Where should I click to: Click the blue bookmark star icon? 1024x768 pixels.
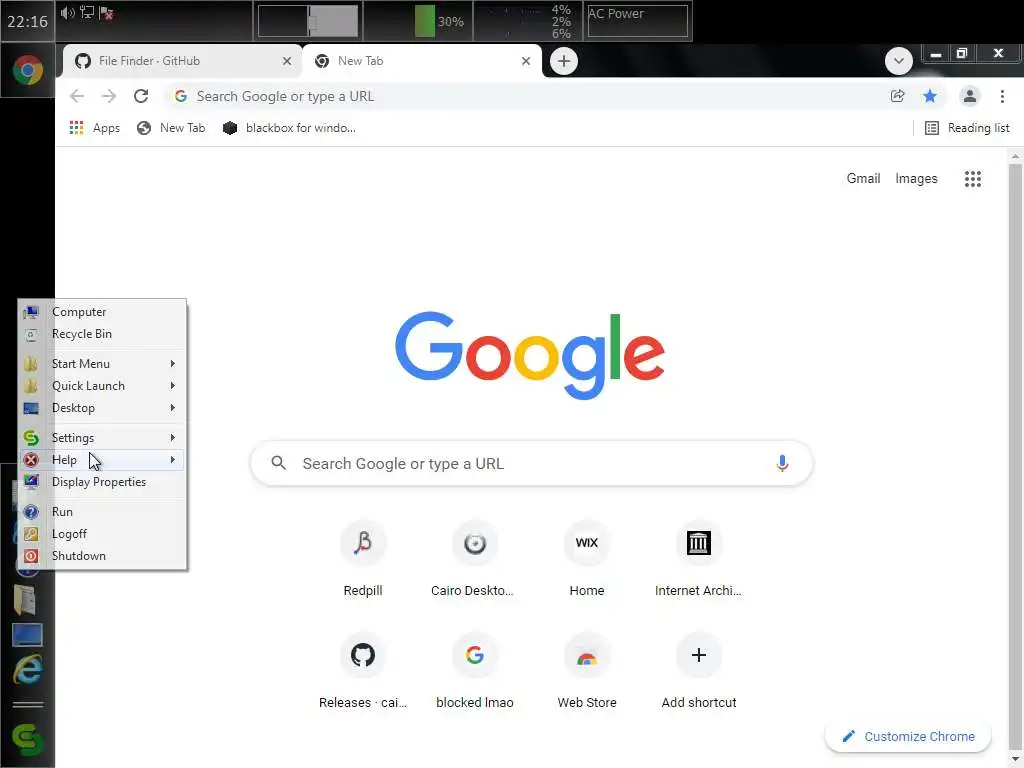[929, 97]
